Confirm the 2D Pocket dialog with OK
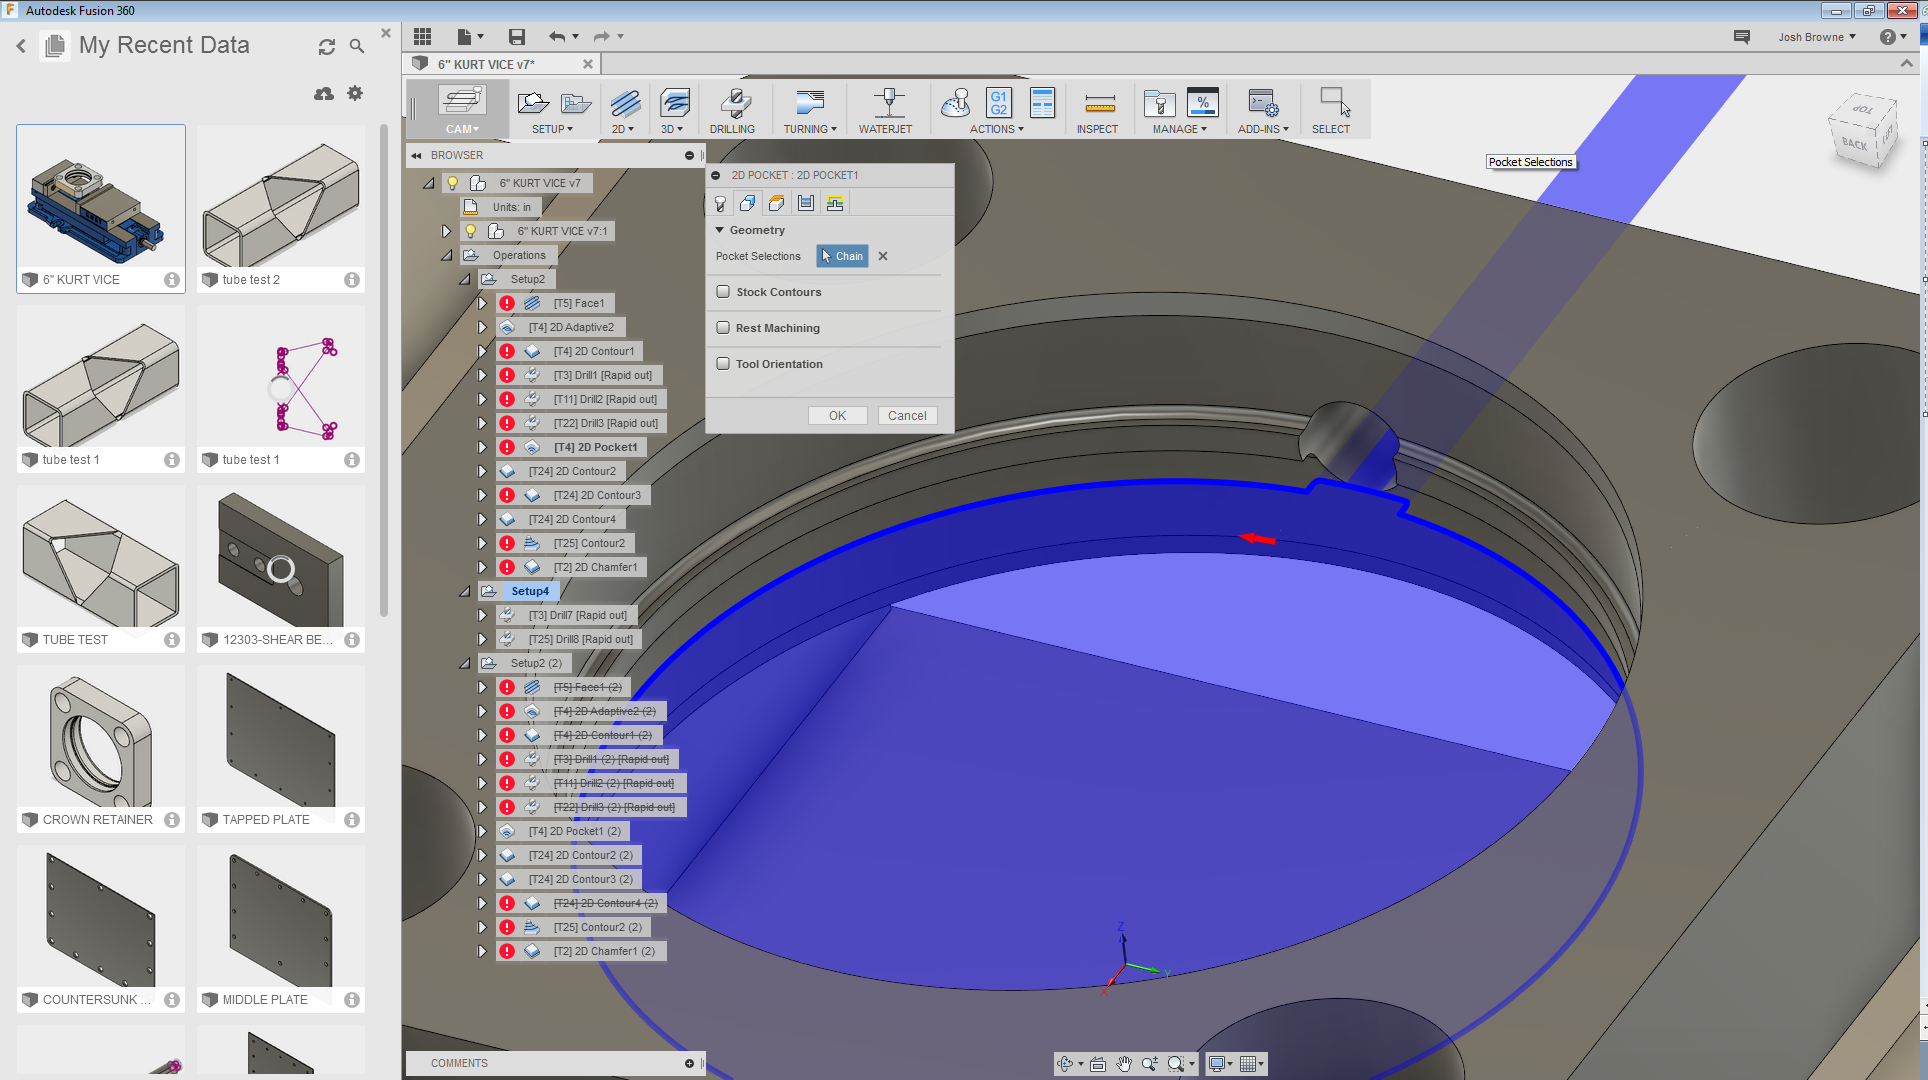 837,416
